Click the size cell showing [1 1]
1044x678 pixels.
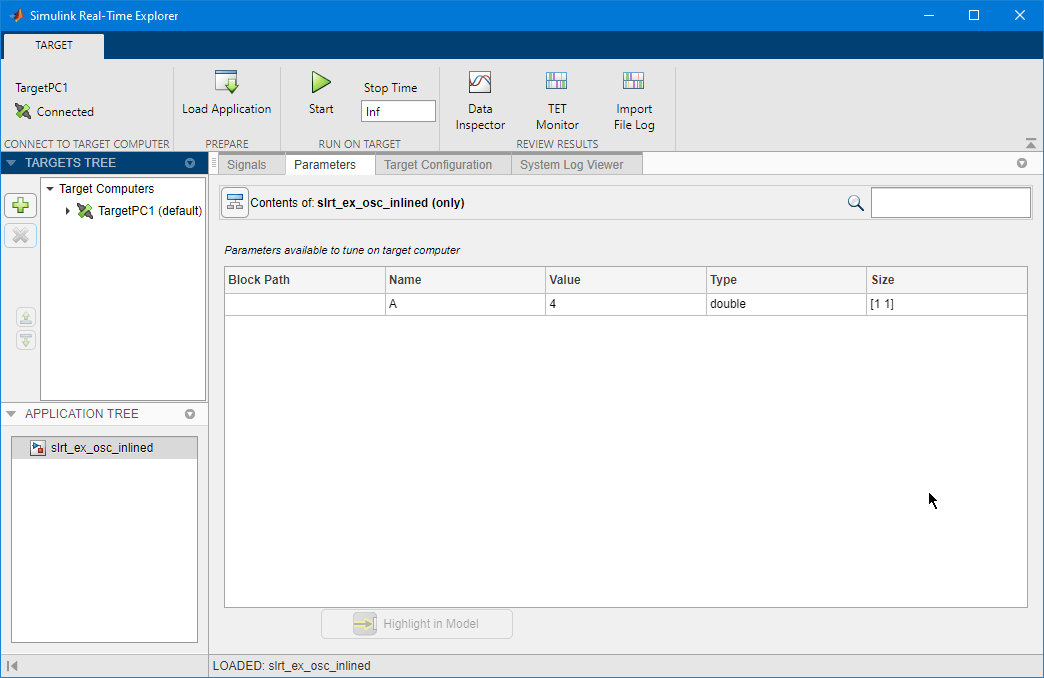(947, 304)
